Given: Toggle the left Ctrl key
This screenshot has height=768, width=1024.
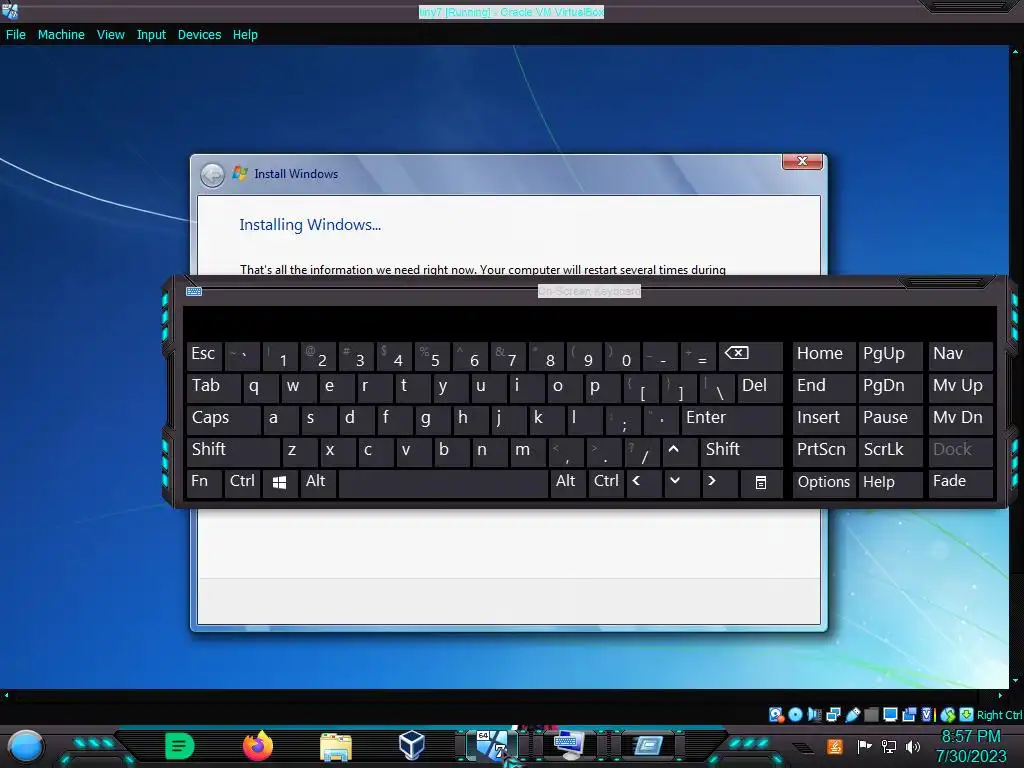Looking at the screenshot, I should pos(242,483).
